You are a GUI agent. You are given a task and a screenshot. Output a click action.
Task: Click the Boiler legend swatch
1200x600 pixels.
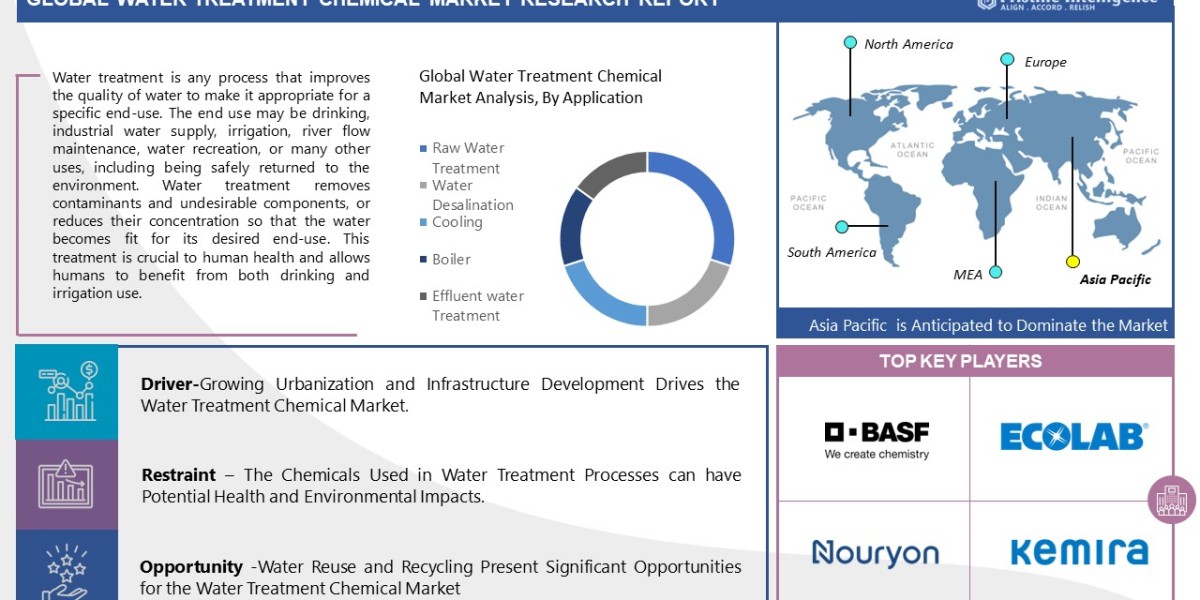tap(423, 260)
